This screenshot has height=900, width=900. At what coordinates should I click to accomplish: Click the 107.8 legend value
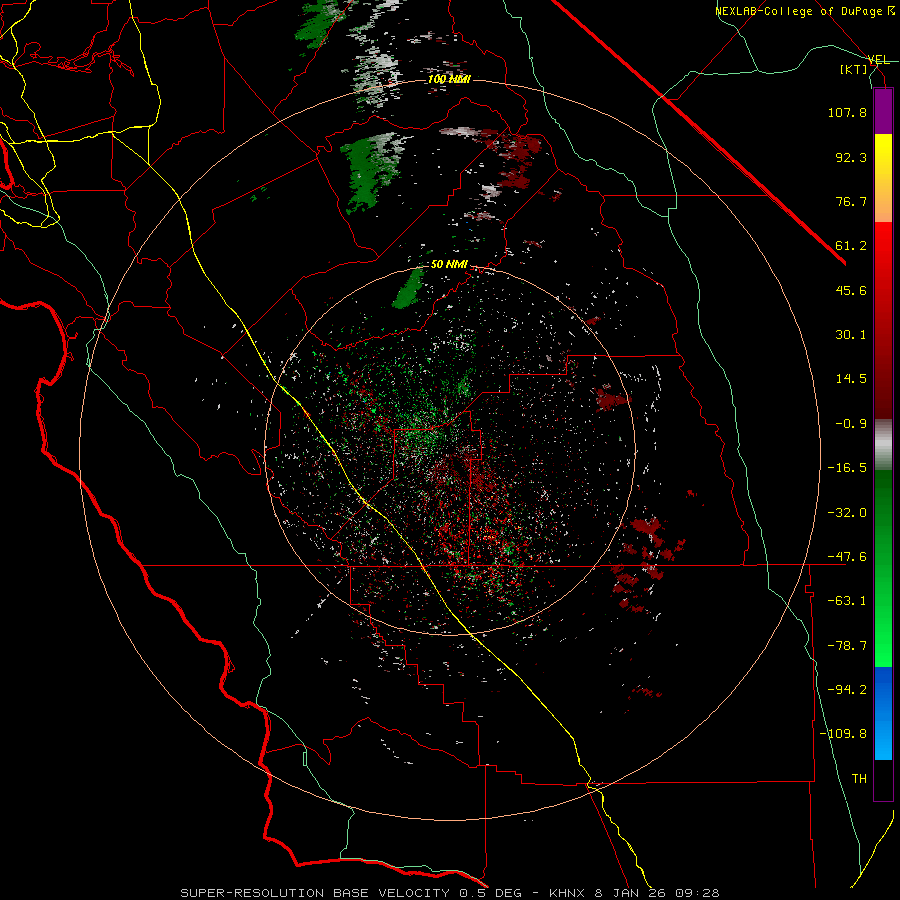[x=847, y=112]
